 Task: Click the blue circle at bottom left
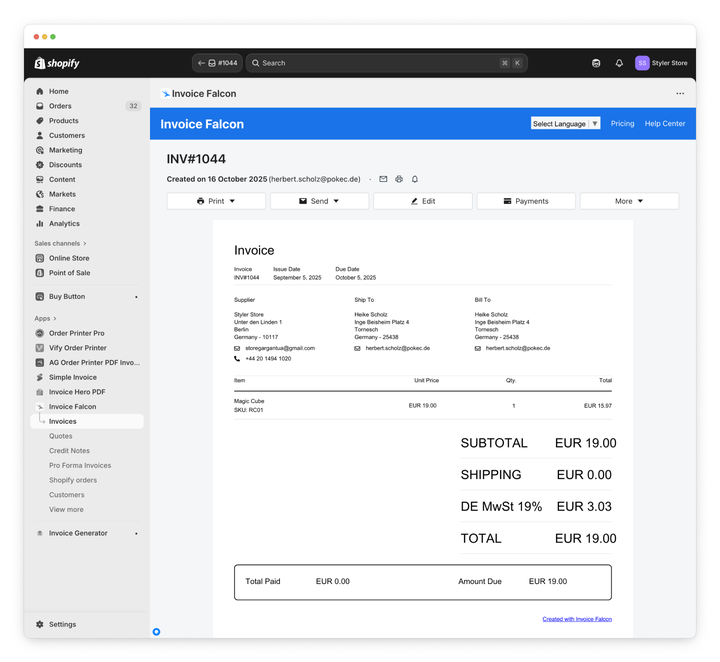157,632
